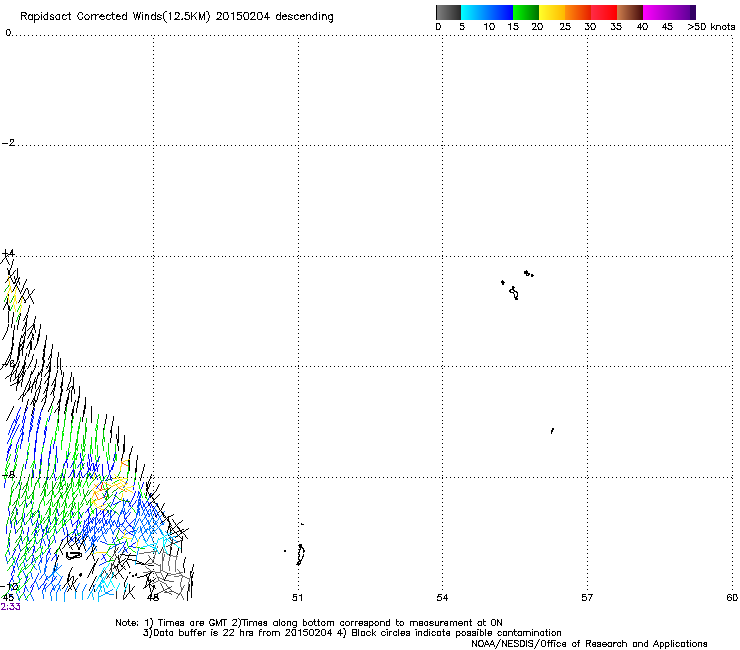Click the brown 35-40 knots legend segment
Viewport: 740px width, 650px height.
tap(630, 12)
